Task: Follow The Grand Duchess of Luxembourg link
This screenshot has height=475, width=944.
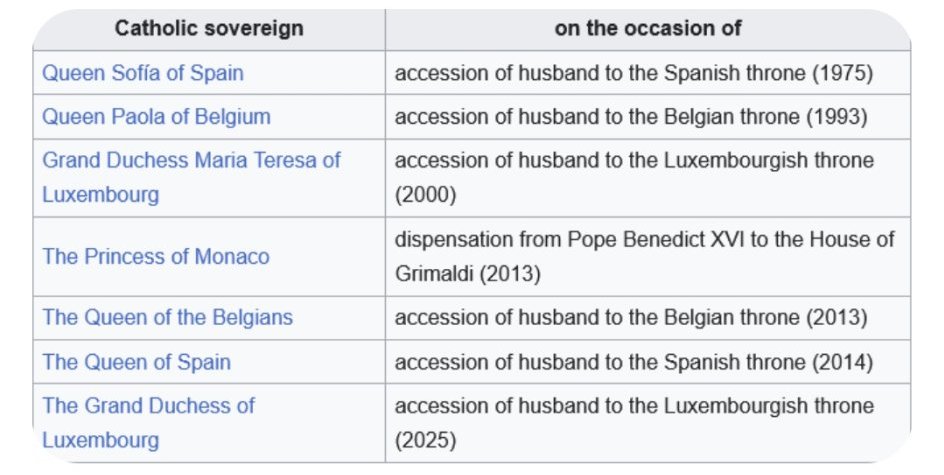Action: pos(148,406)
